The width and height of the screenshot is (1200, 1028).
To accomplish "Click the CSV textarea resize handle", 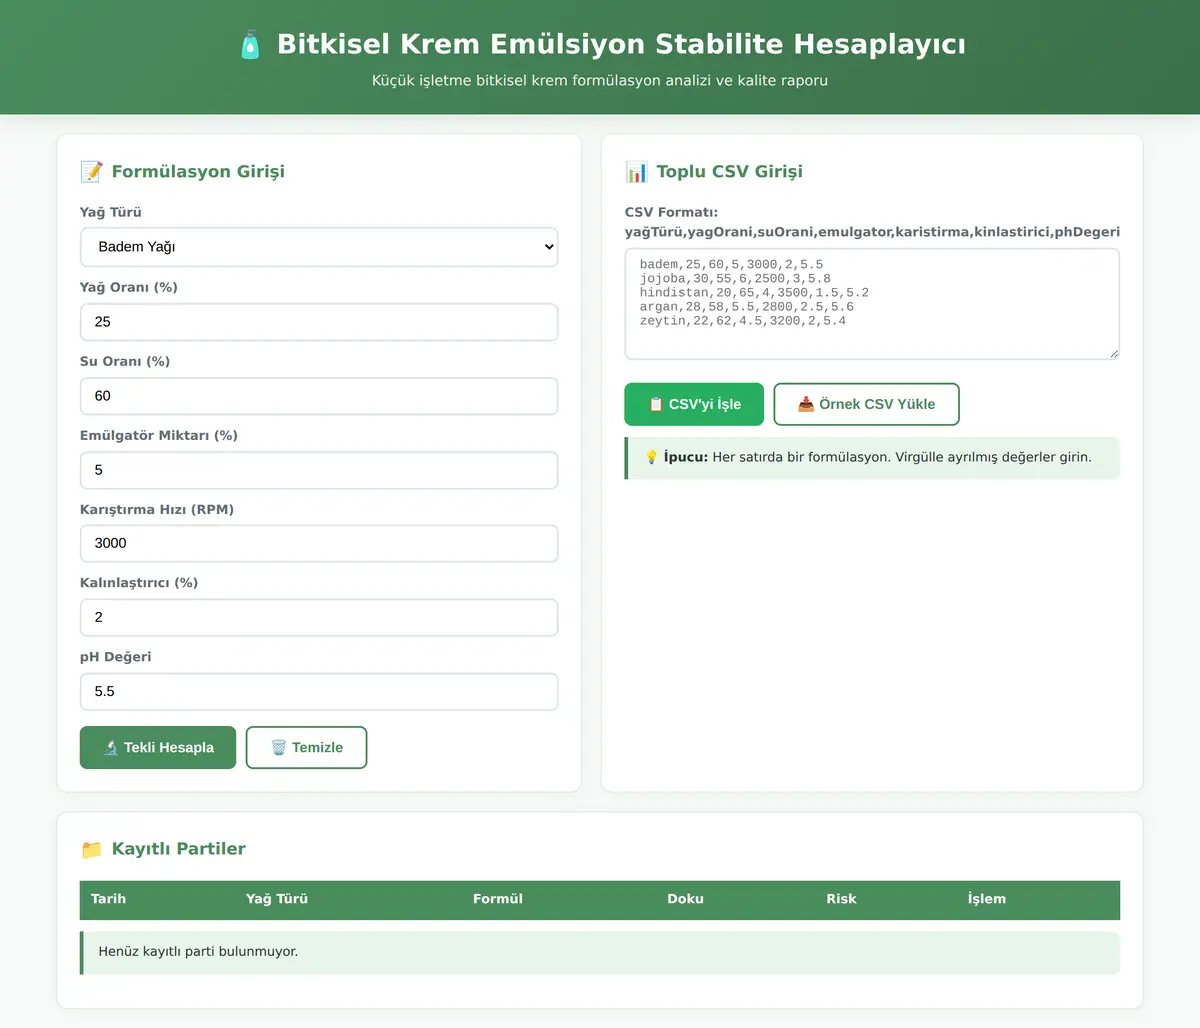I will pyautogui.click(x=1113, y=352).
